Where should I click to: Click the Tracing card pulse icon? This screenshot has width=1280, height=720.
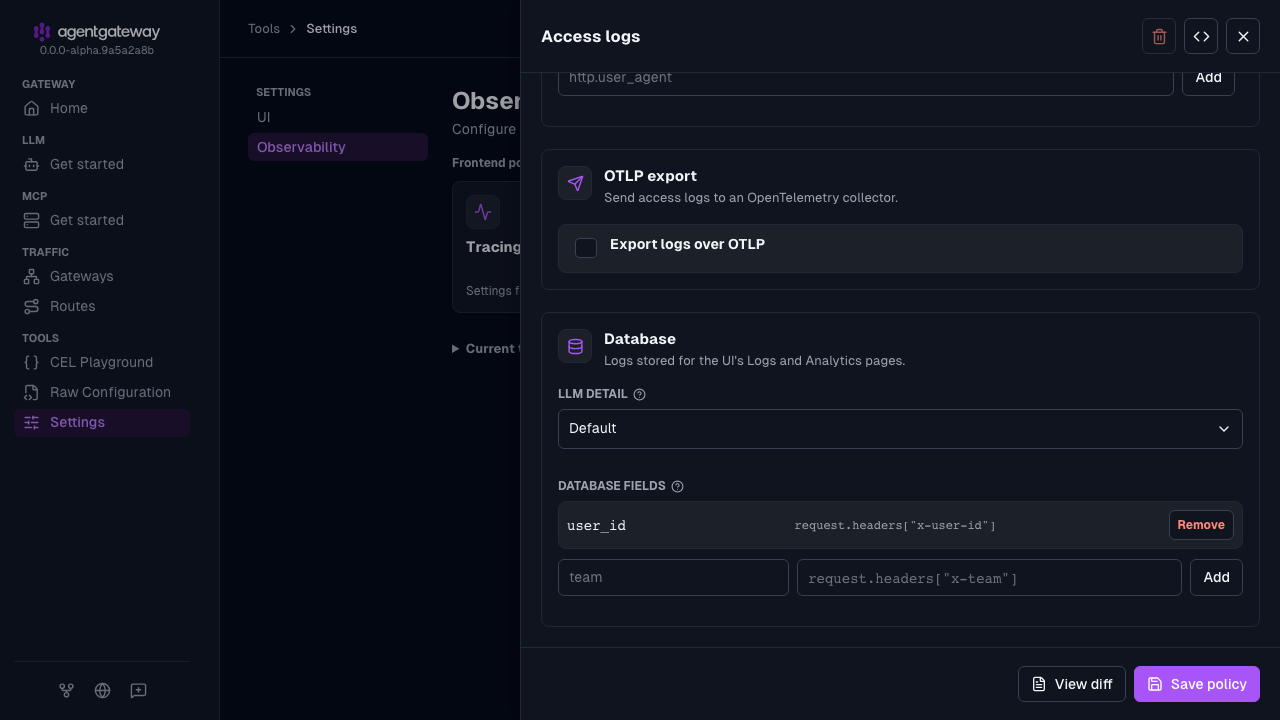click(x=483, y=212)
